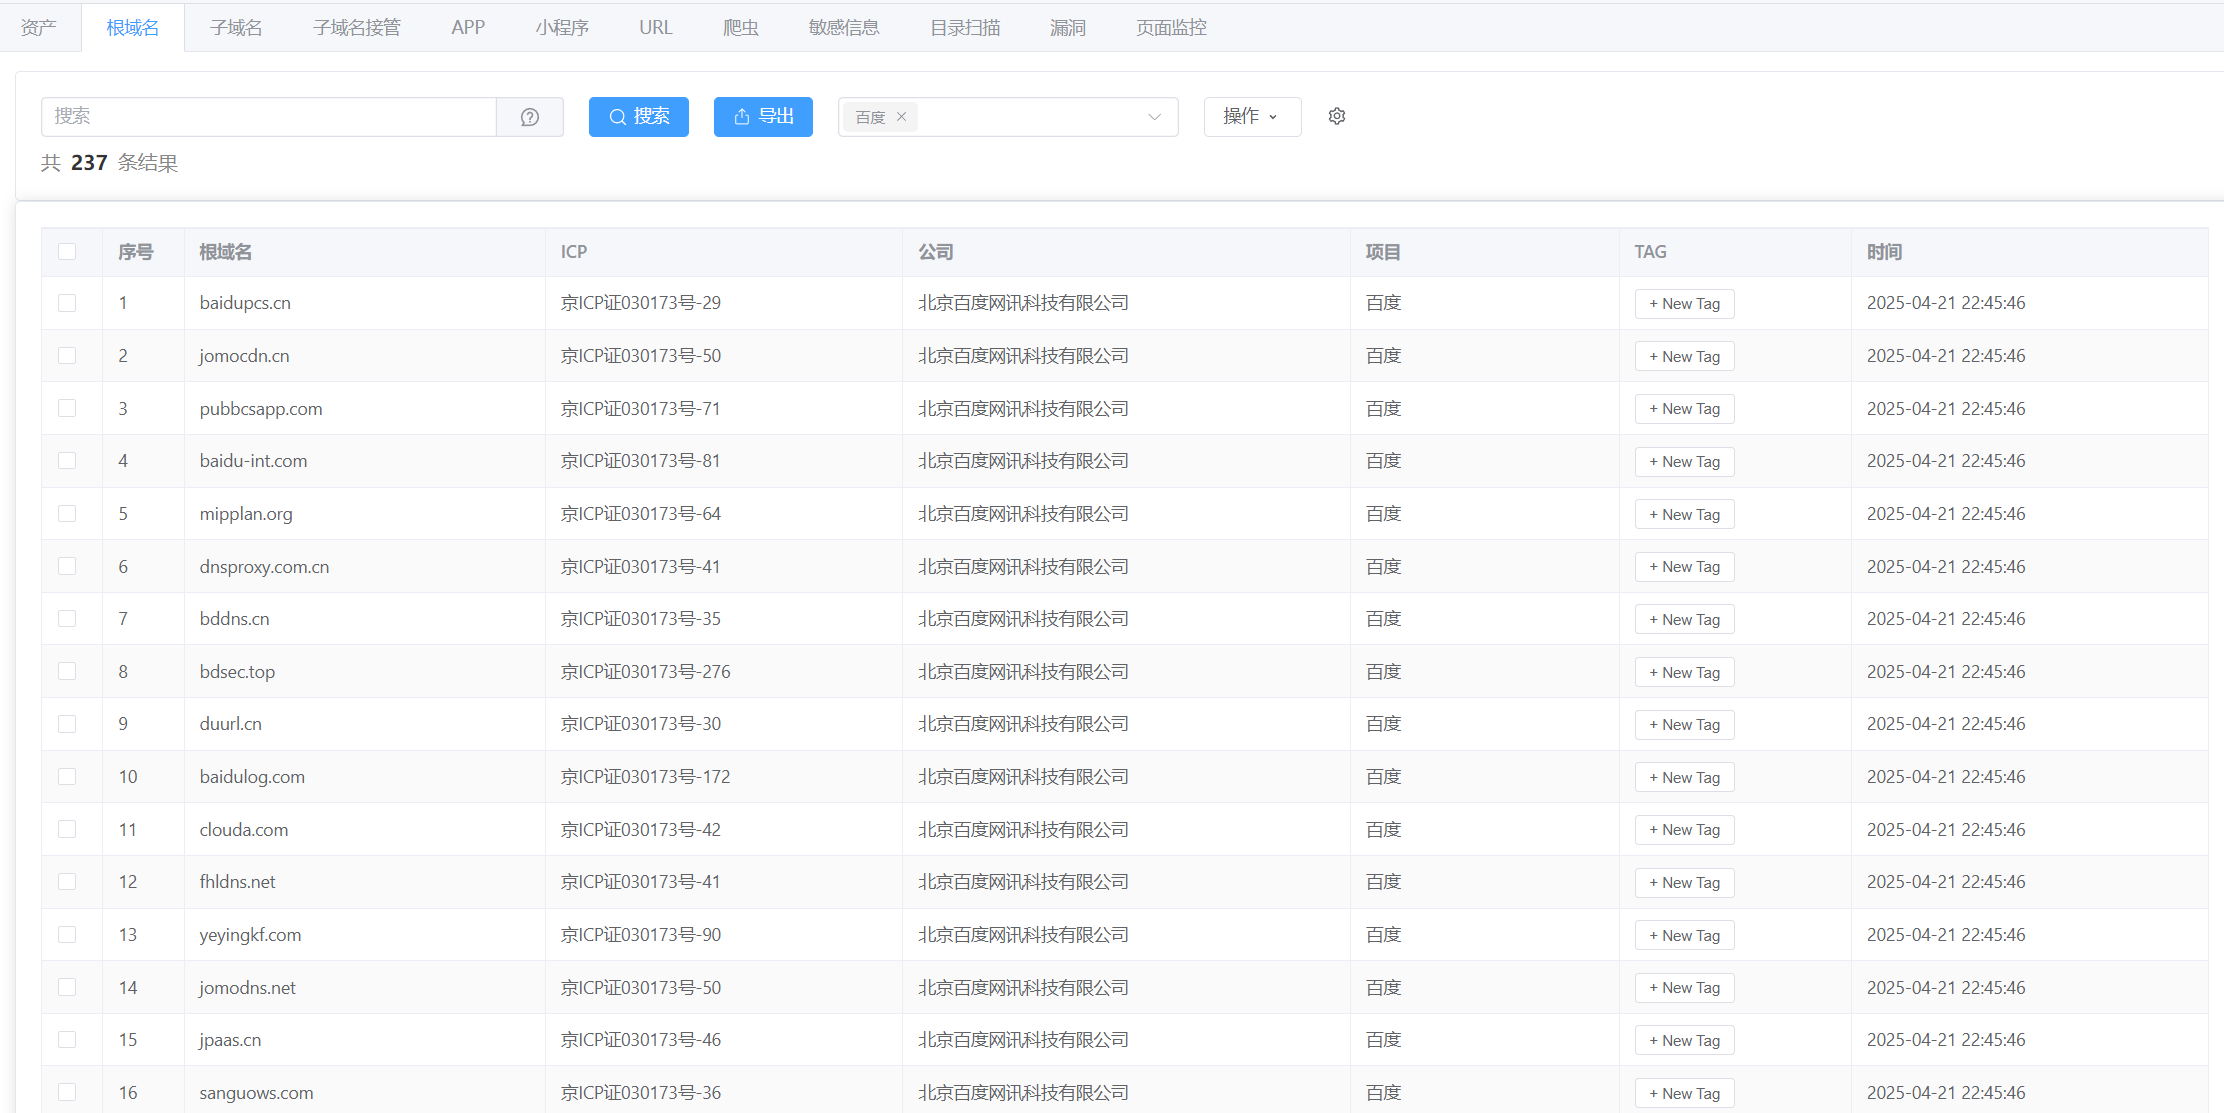Click the 导出 export button
This screenshot has height=1113, width=2224.
(x=763, y=117)
